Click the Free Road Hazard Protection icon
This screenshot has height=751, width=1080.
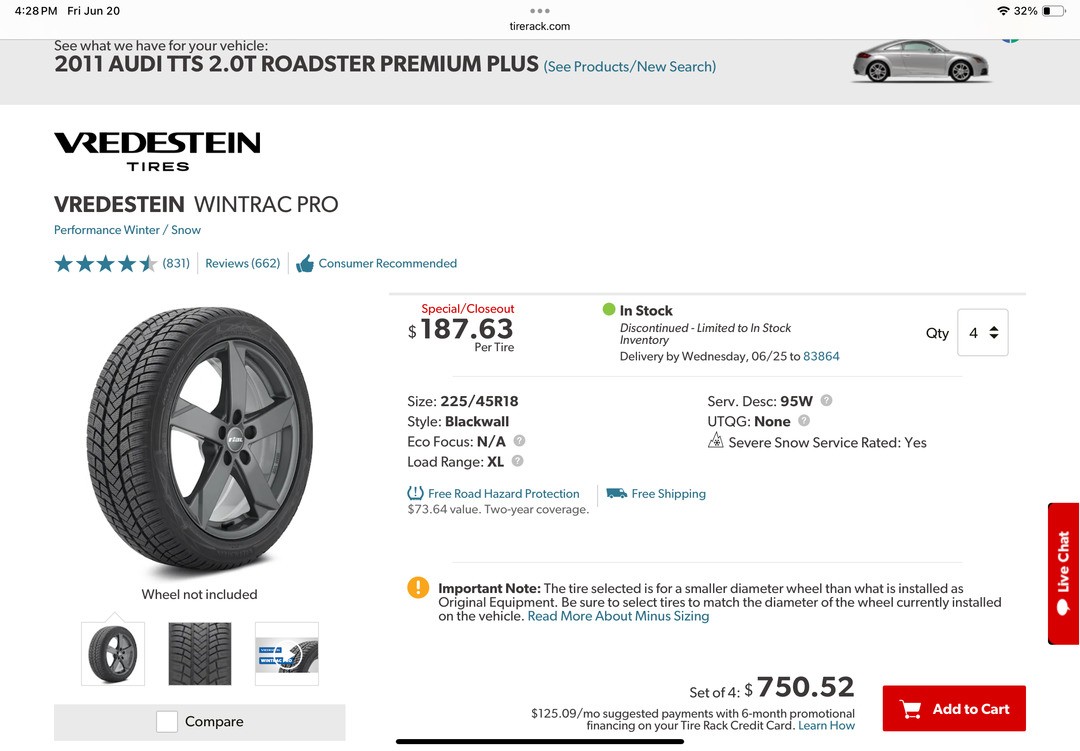[x=415, y=493]
